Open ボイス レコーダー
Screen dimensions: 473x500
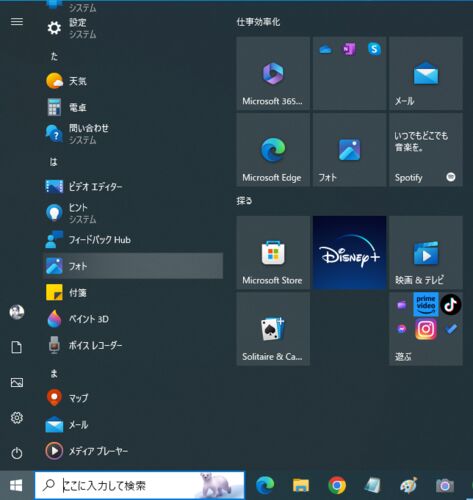[133, 345]
